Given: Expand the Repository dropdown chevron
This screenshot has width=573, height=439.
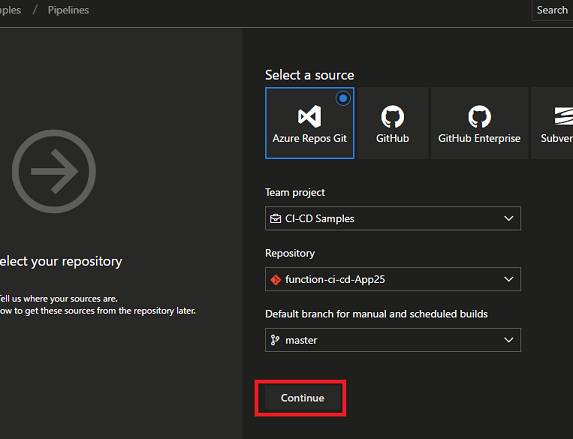Looking at the screenshot, I should (509, 279).
